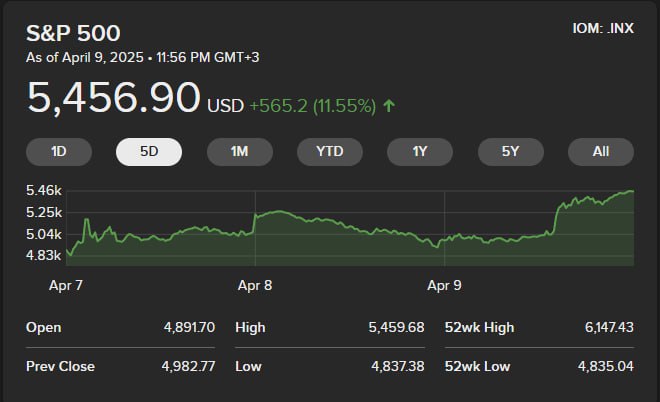
Task: Click the Apr 7 axis label
Action: (x=66, y=285)
